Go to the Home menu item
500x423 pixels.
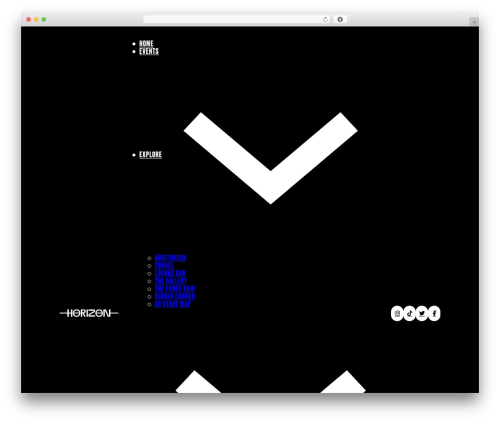click(146, 44)
